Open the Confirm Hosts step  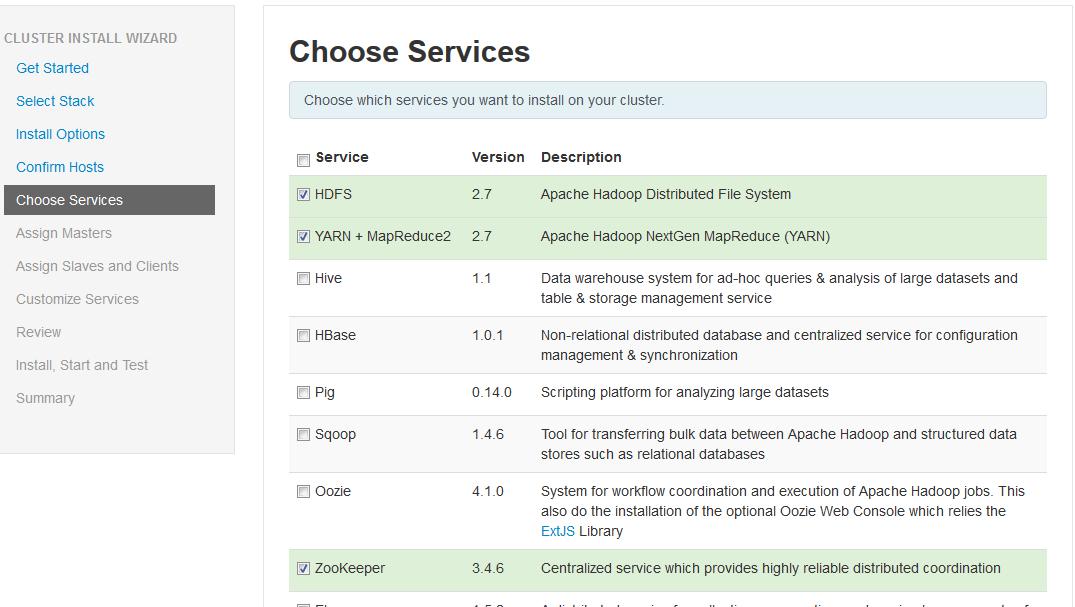pyautogui.click(x=60, y=167)
